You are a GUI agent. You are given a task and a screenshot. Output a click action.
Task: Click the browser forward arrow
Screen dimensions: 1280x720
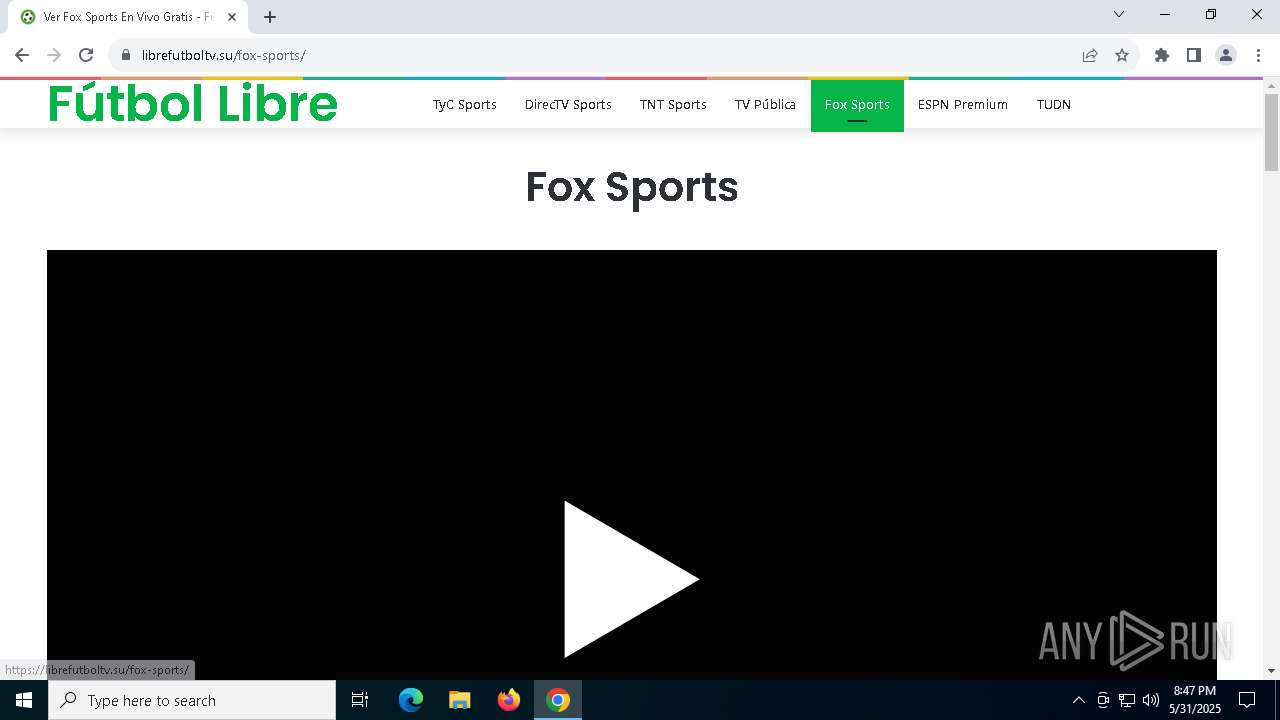click(x=54, y=55)
